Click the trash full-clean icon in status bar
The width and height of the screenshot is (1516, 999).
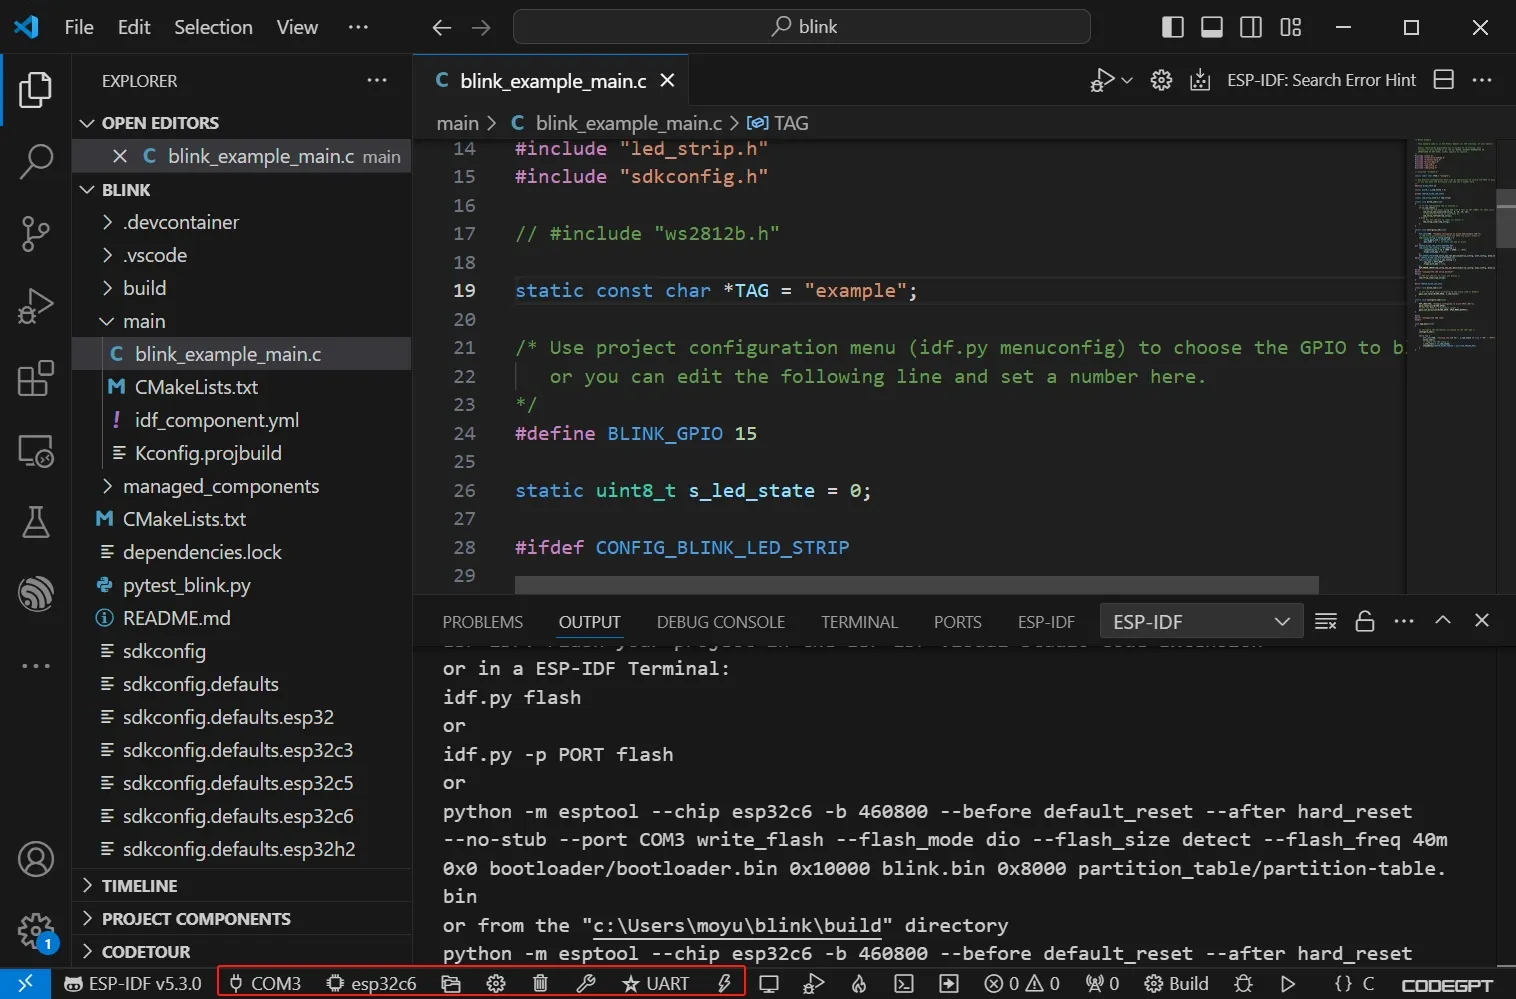point(540,984)
